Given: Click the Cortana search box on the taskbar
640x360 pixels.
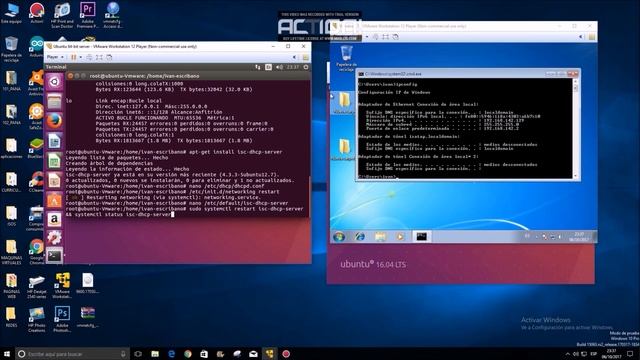Looking at the screenshot, I should (73, 354).
